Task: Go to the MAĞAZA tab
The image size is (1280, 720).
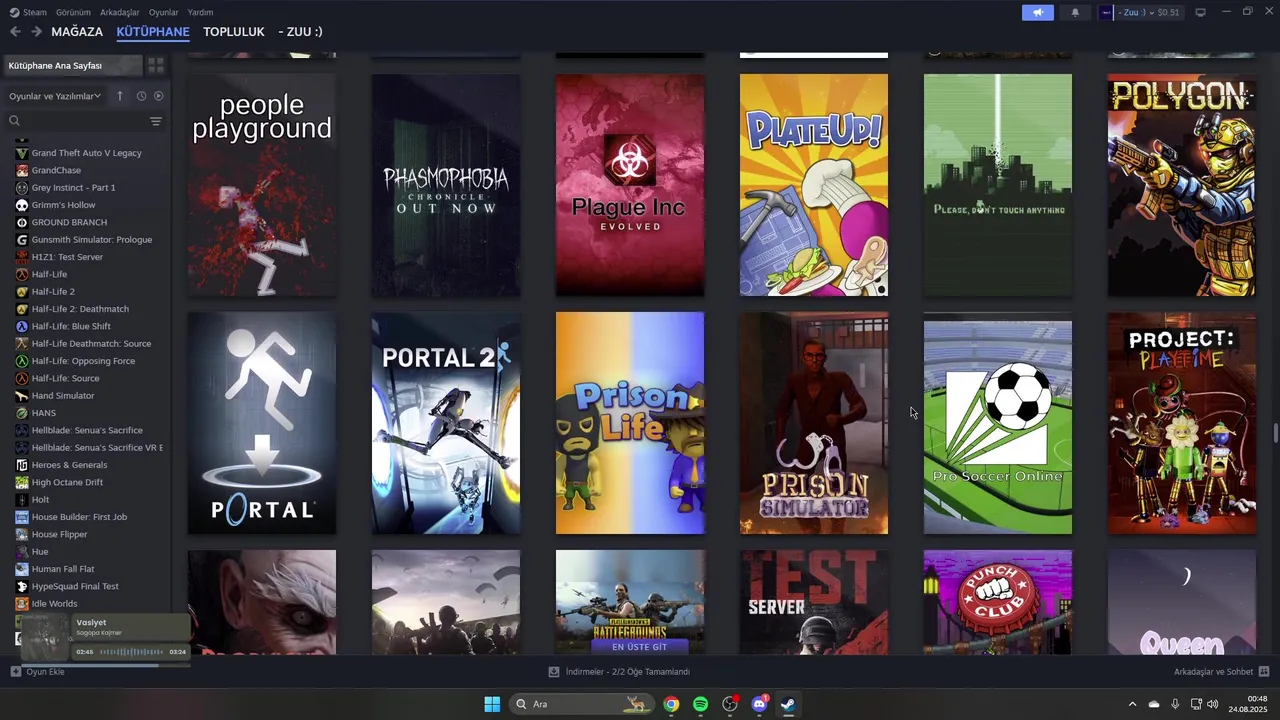Action: pyautogui.click(x=77, y=32)
